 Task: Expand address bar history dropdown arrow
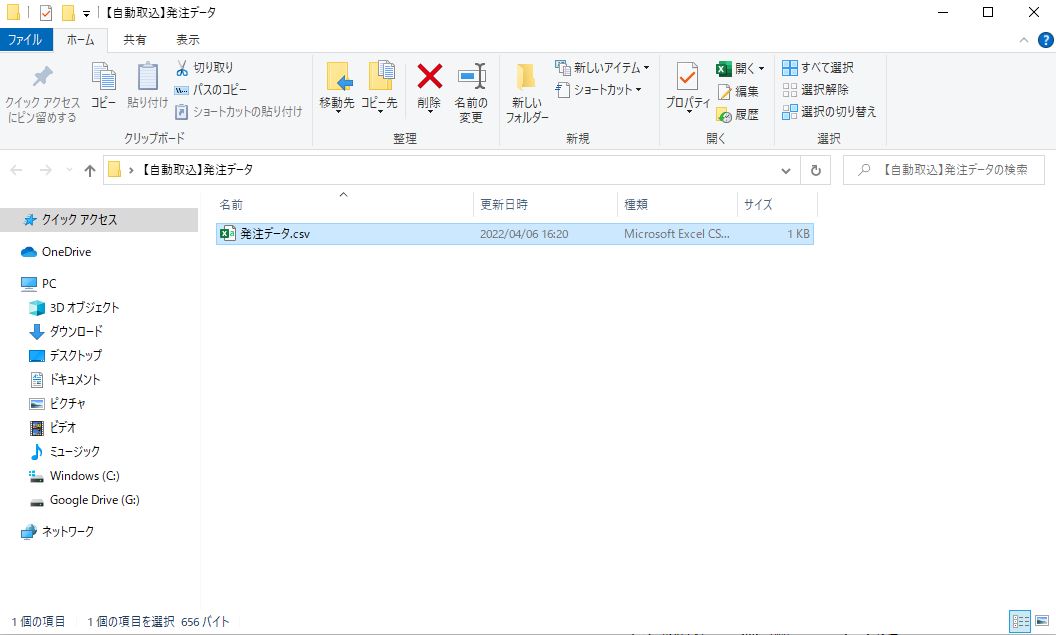tap(786, 170)
